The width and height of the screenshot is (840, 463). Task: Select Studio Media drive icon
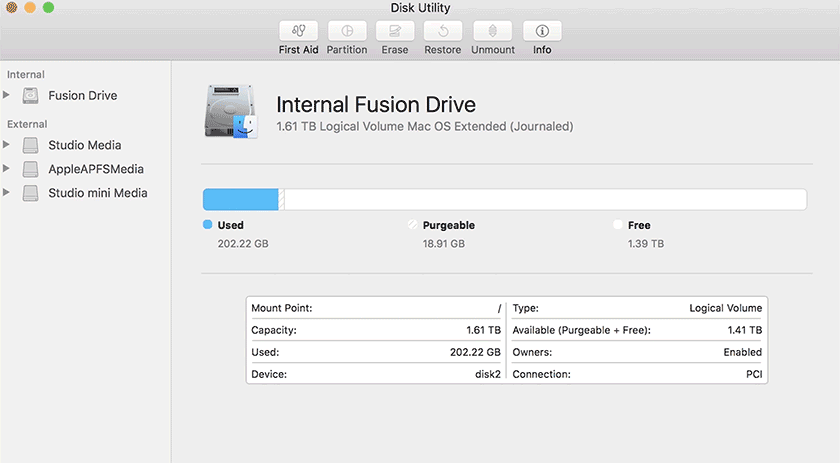(30, 145)
